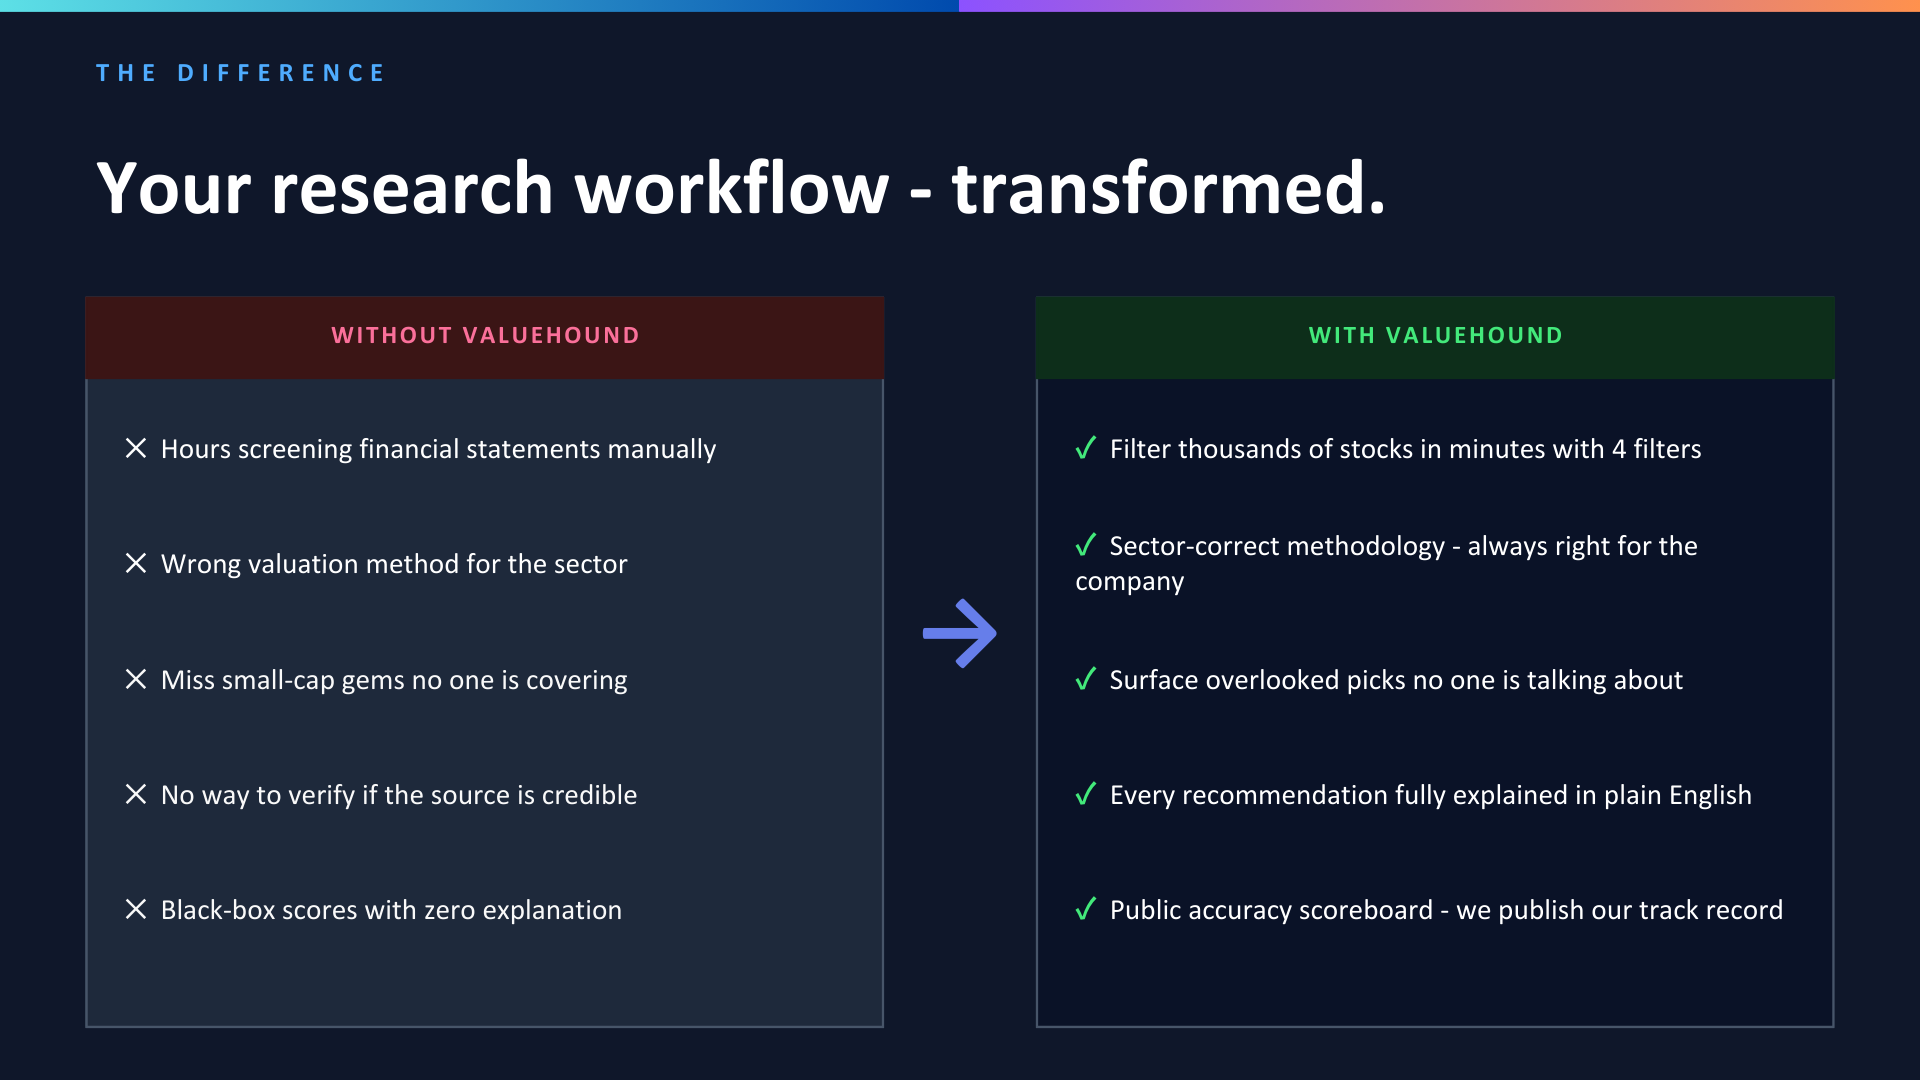Click the X icon beside Wrong valuation method
This screenshot has width=1920, height=1080.
tap(136, 563)
